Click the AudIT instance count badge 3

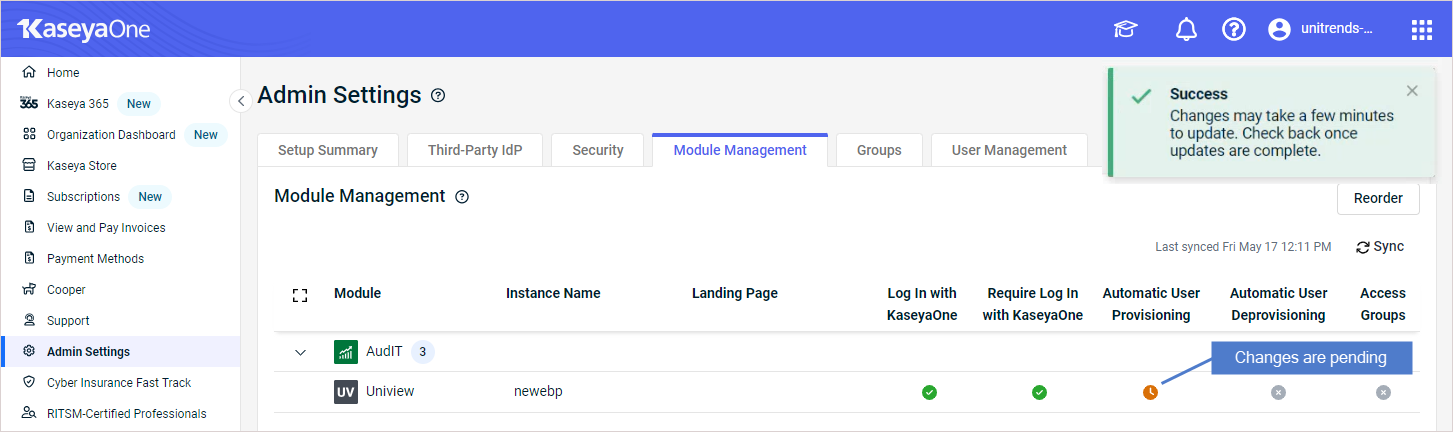click(x=423, y=352)
